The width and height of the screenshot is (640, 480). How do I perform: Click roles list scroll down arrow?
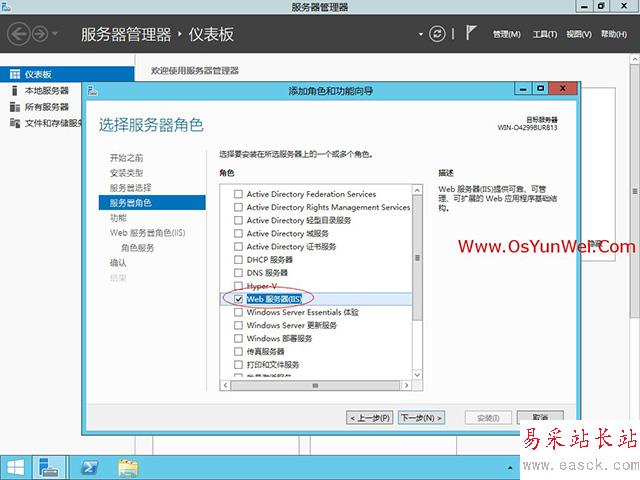tap(417, 374)
